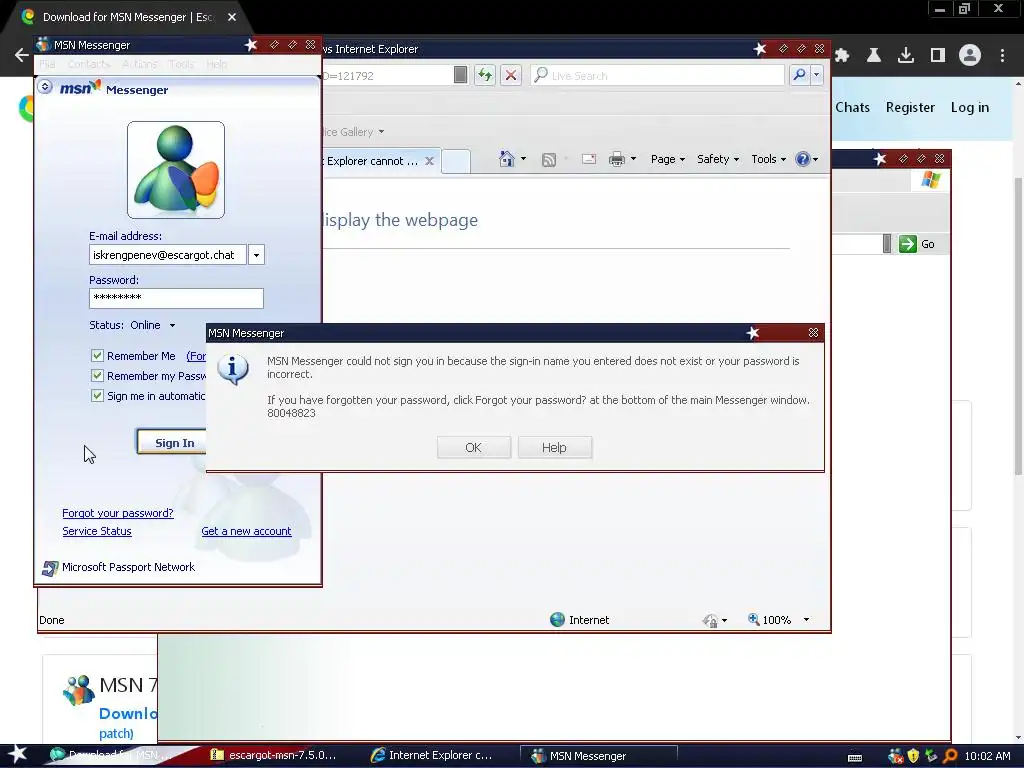Click the Read Mail icon in IE

[588, 159]
